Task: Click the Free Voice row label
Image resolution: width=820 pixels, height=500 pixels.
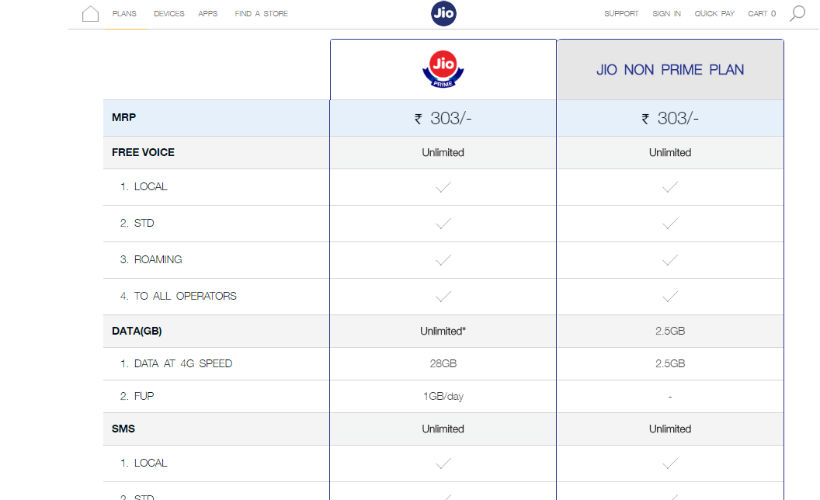Action: [143, 152]
